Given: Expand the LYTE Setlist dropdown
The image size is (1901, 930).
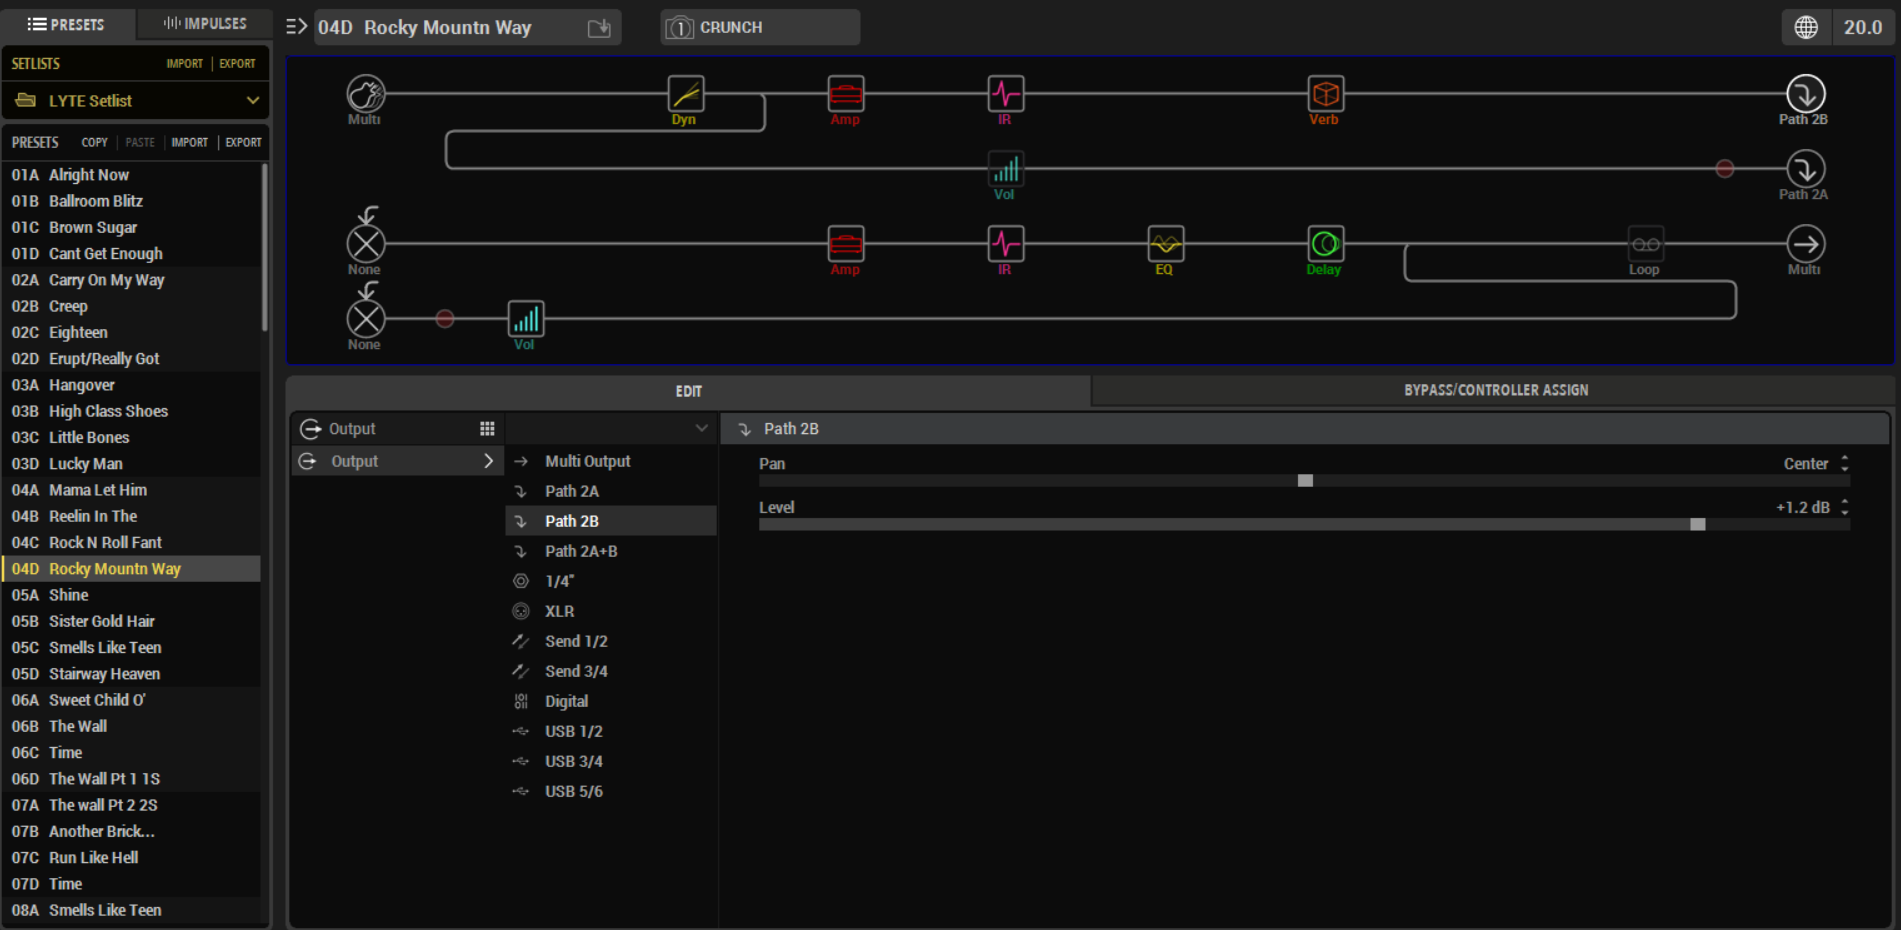Looking at the screenshot, I should click(x=252, y=101).
